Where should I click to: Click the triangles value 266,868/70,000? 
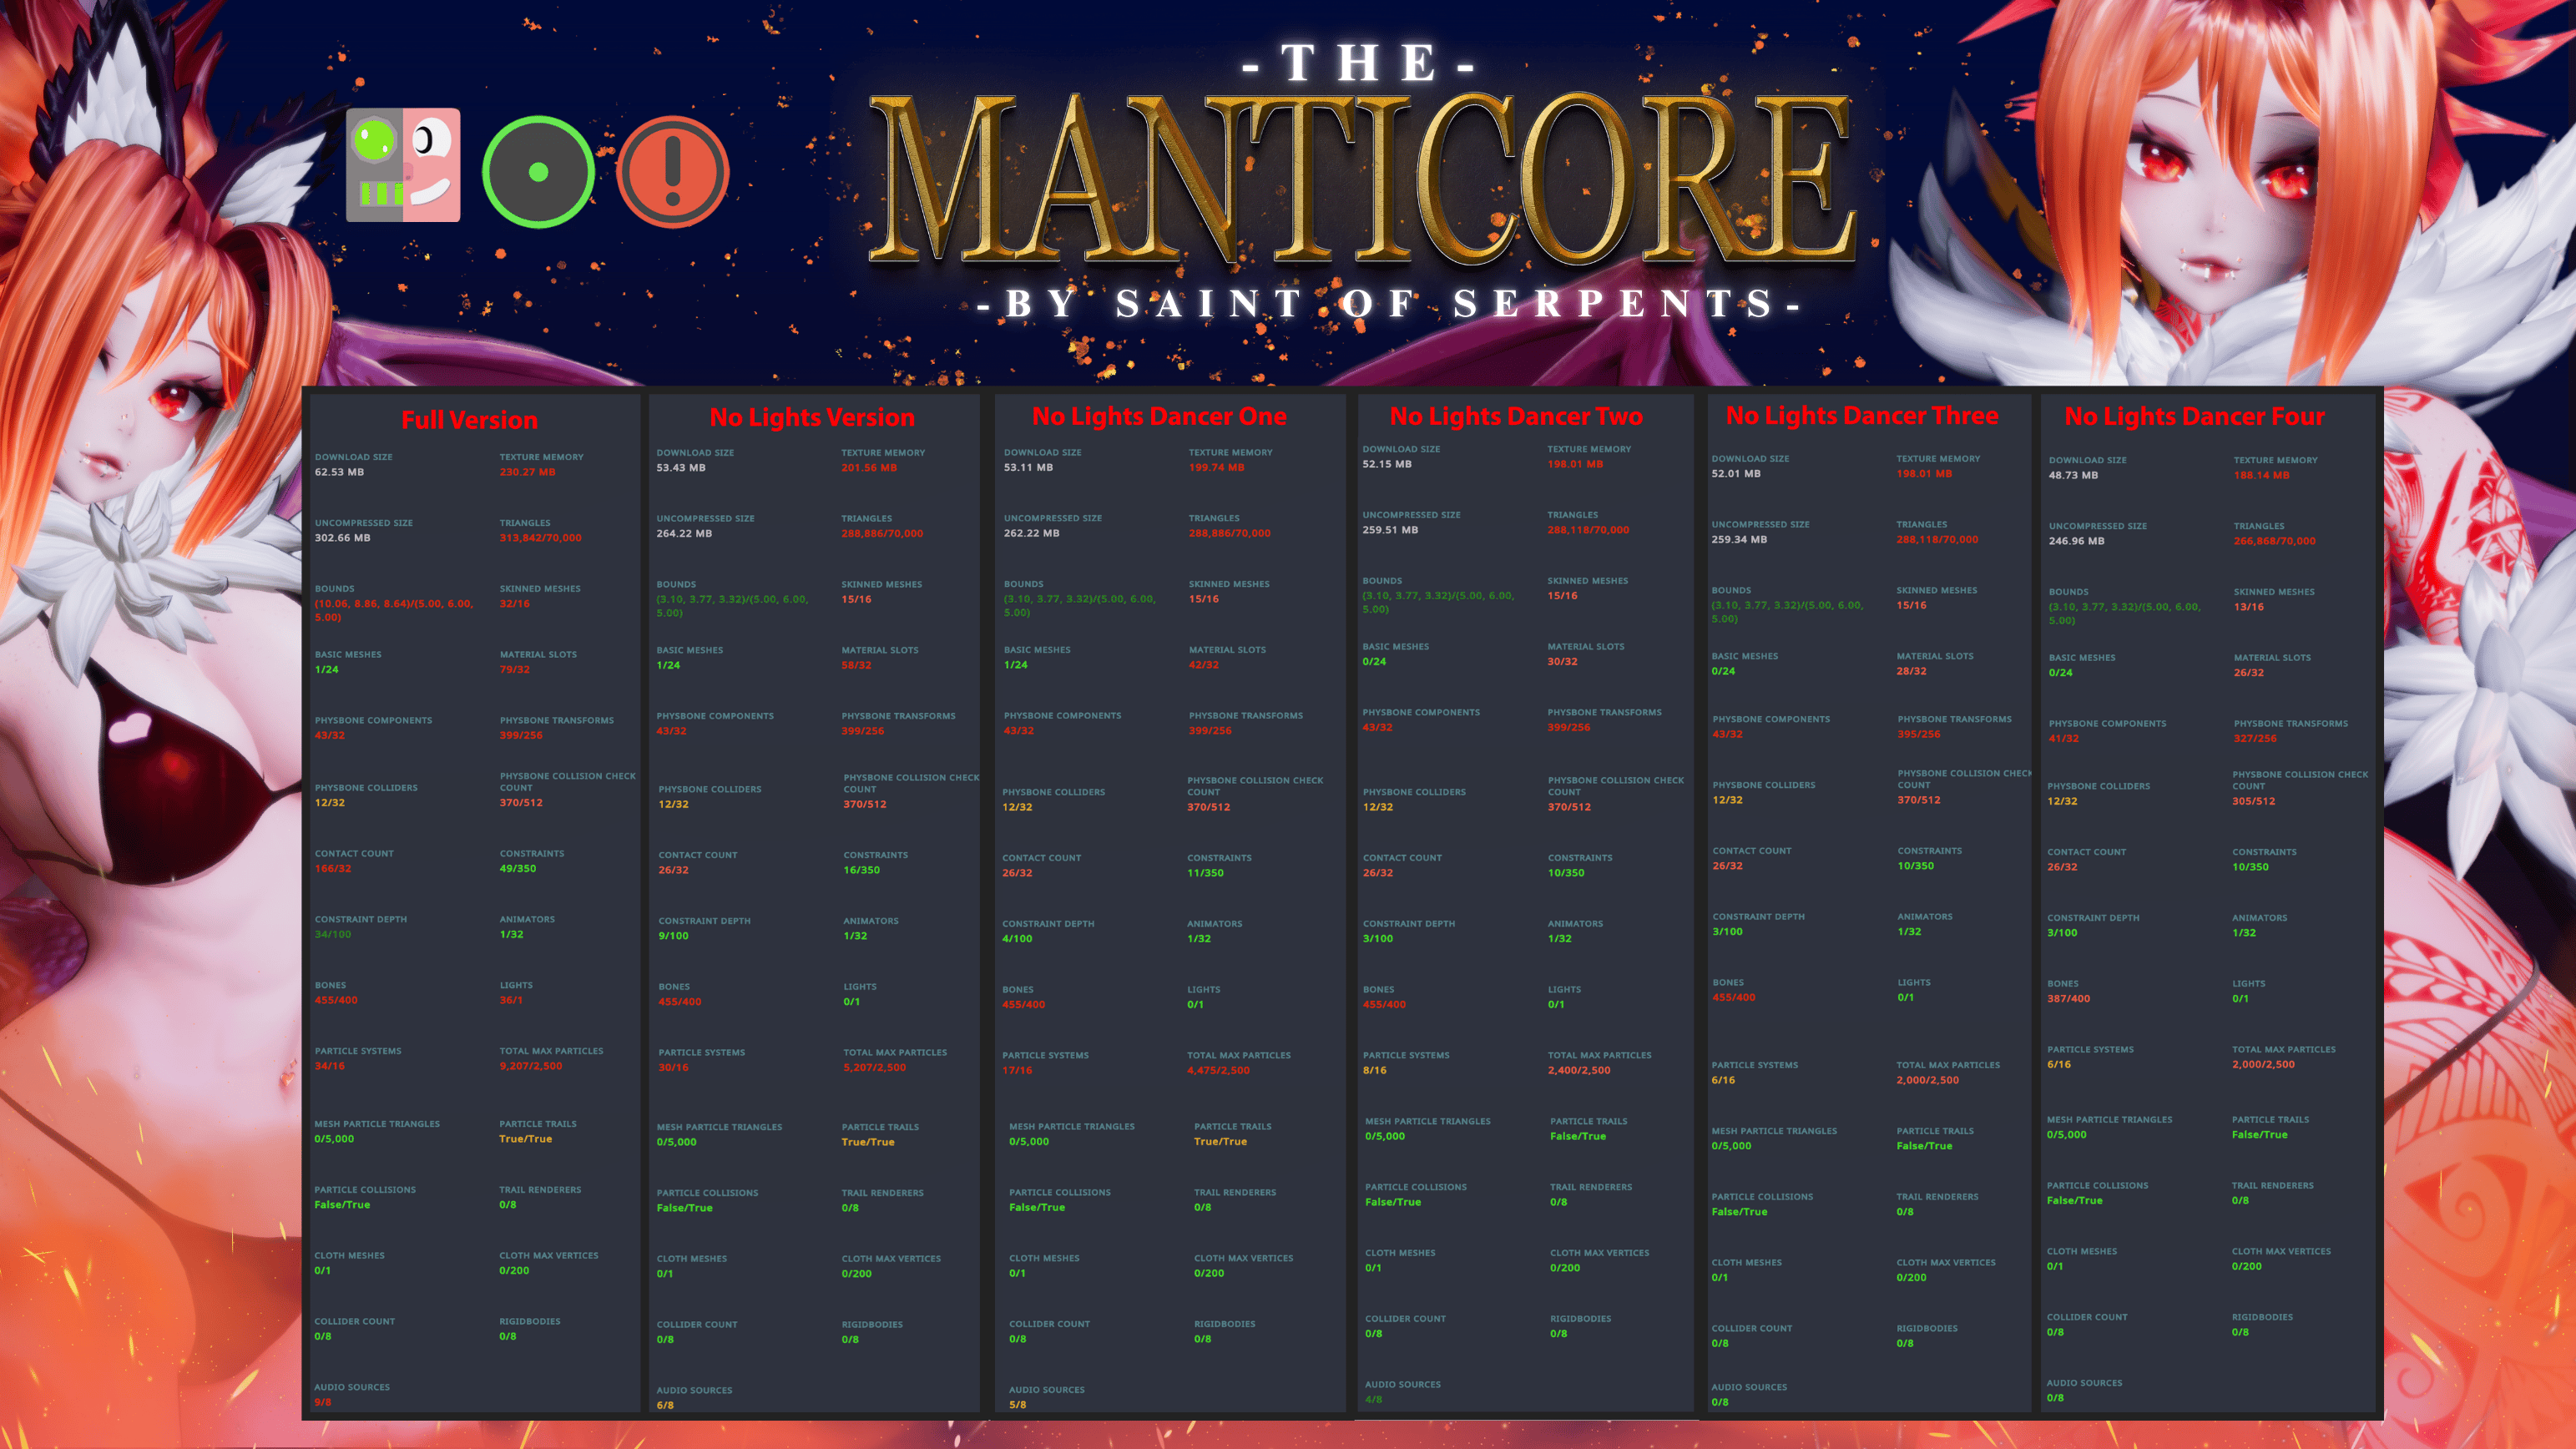pos(2274,542)
